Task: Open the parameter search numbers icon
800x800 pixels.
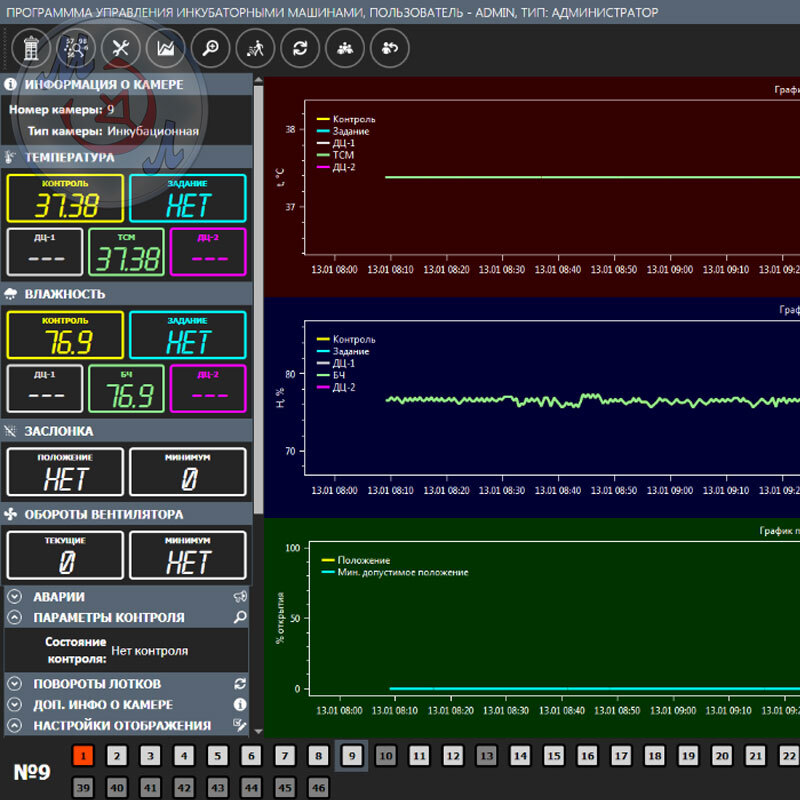Action: pos(76,48)
